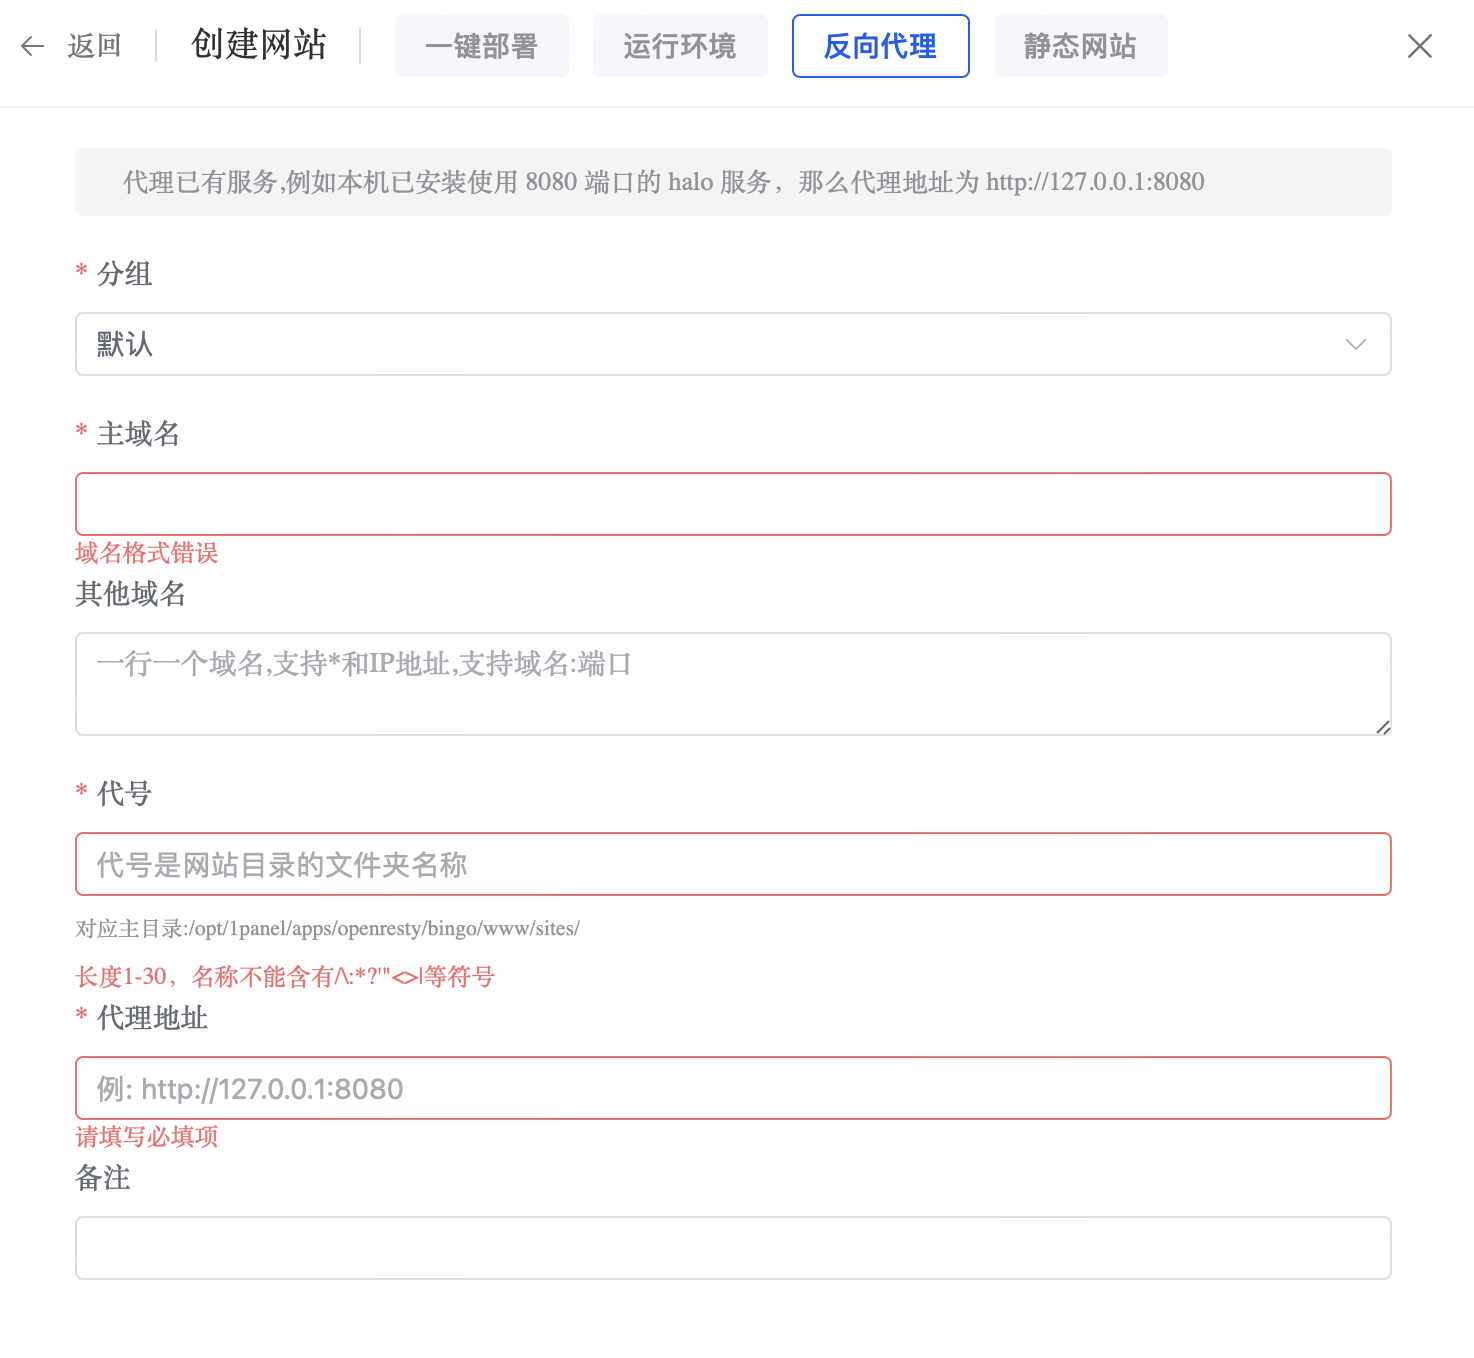The image size is (1474, 1358).
Task: Click the proxy hint info banner
Action: point(732,182)
